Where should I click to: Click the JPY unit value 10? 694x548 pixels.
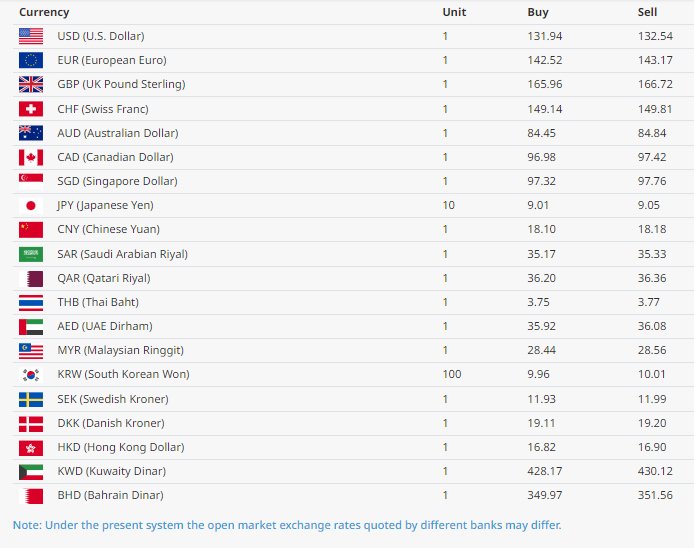448,205
